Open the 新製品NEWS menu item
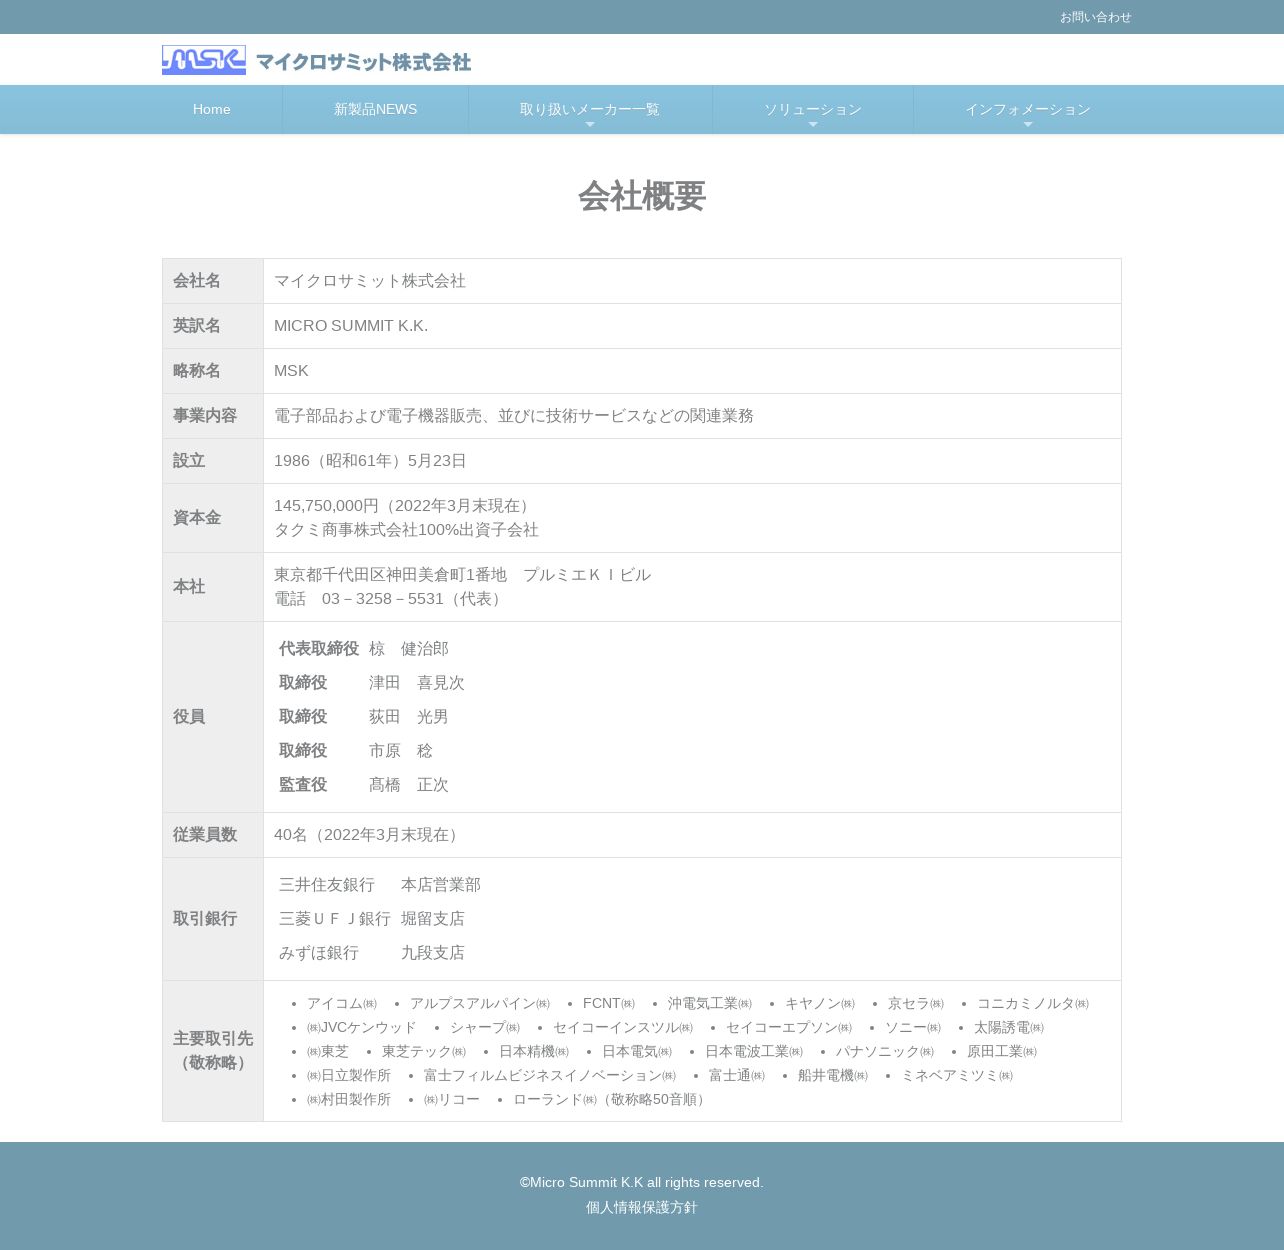The height and width of the screenshot is (1250, 1284). point(376,109)
